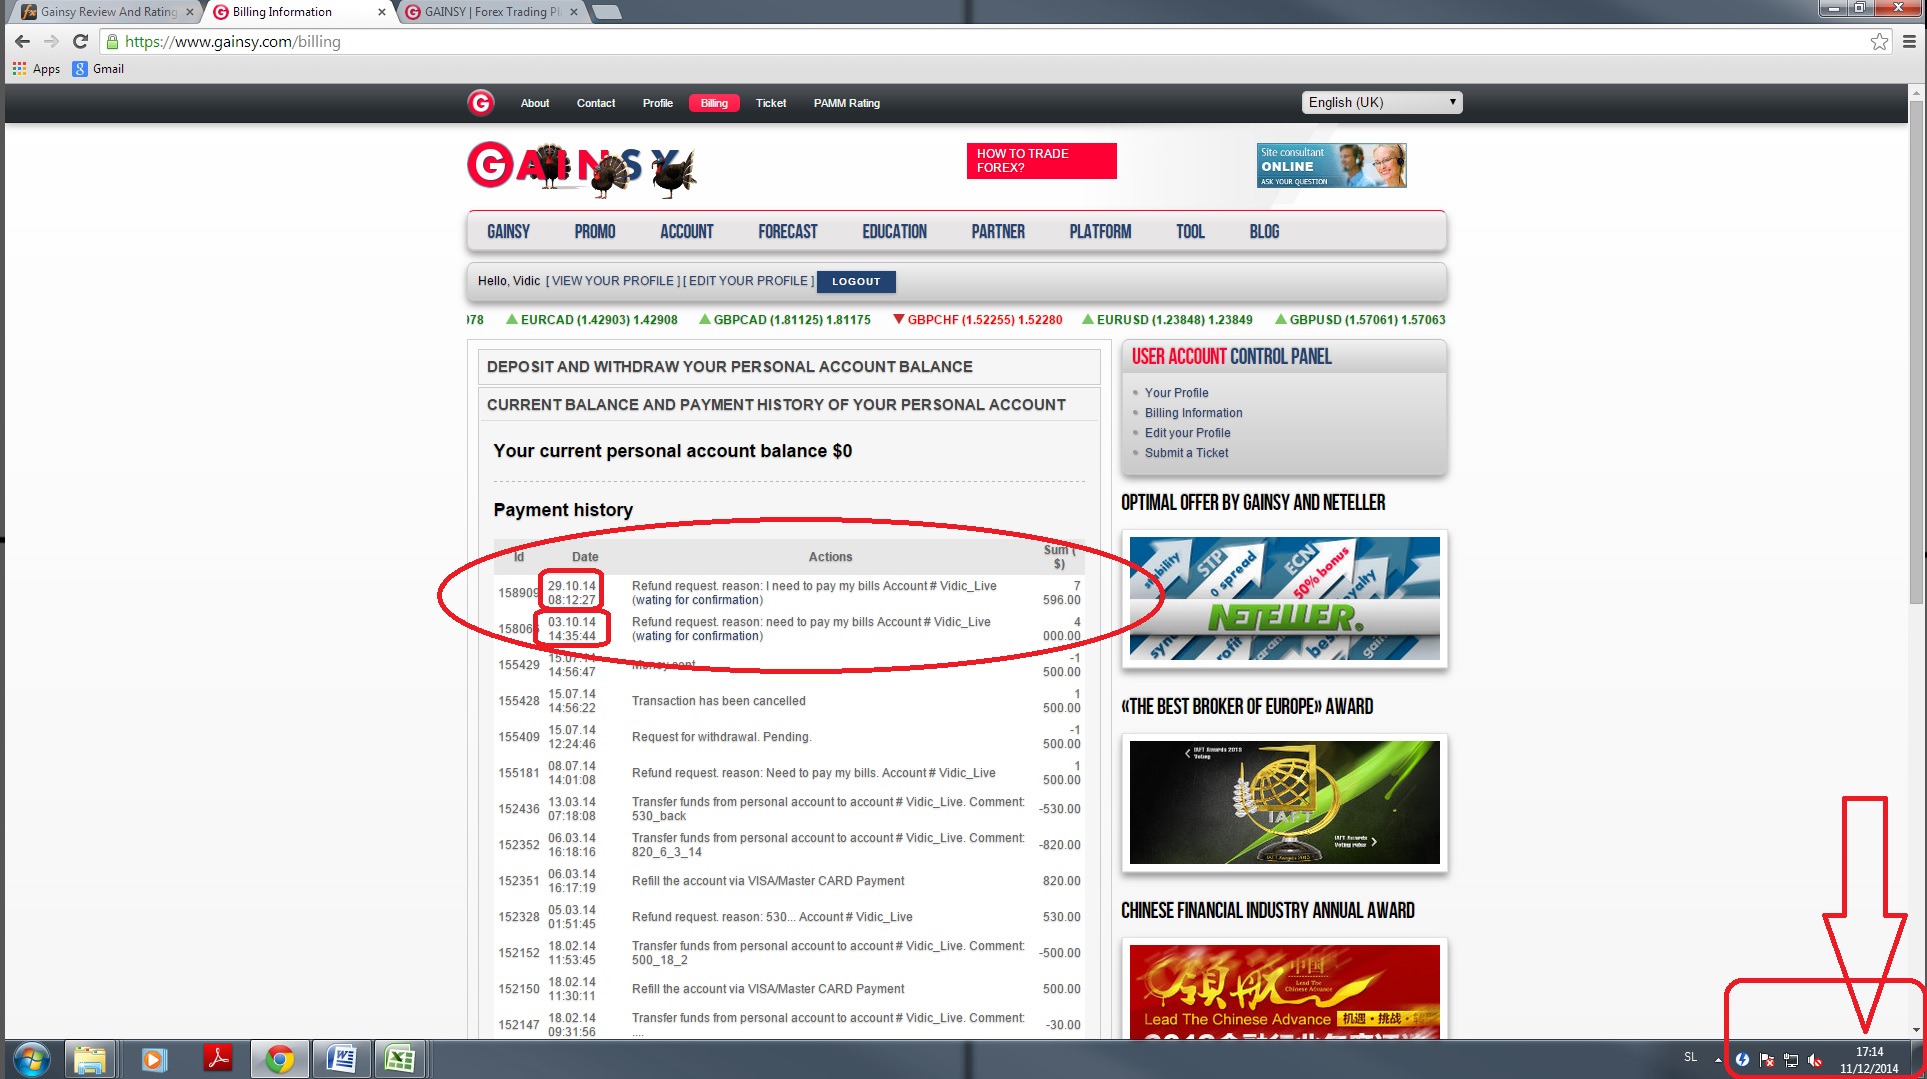The height and width of the screenshot is (1079, 1927).
Task: Open the Apps shortcut in bookmarks bar
Action: point(36,69)
